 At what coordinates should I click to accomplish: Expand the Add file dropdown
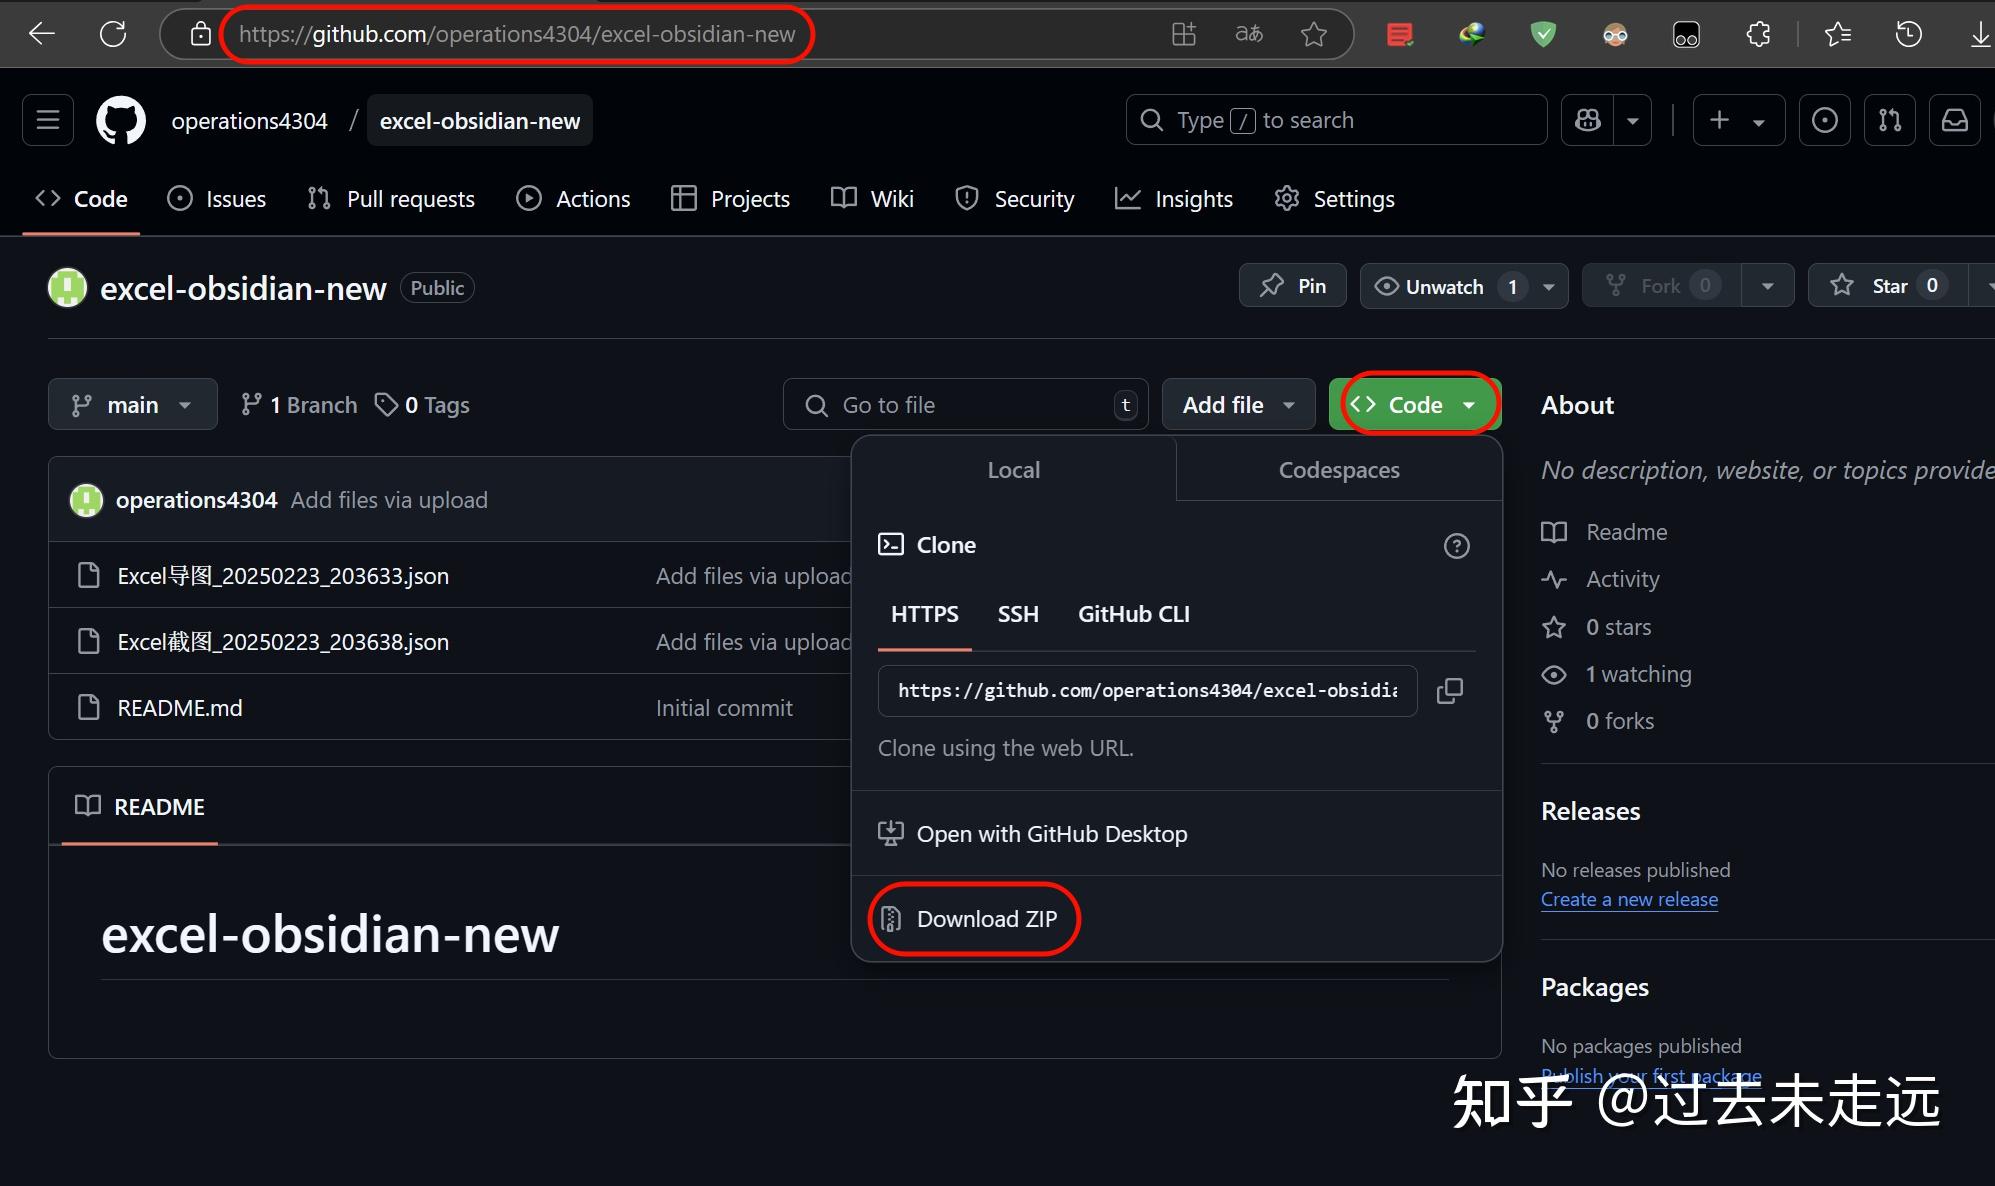click(1238, 404)
